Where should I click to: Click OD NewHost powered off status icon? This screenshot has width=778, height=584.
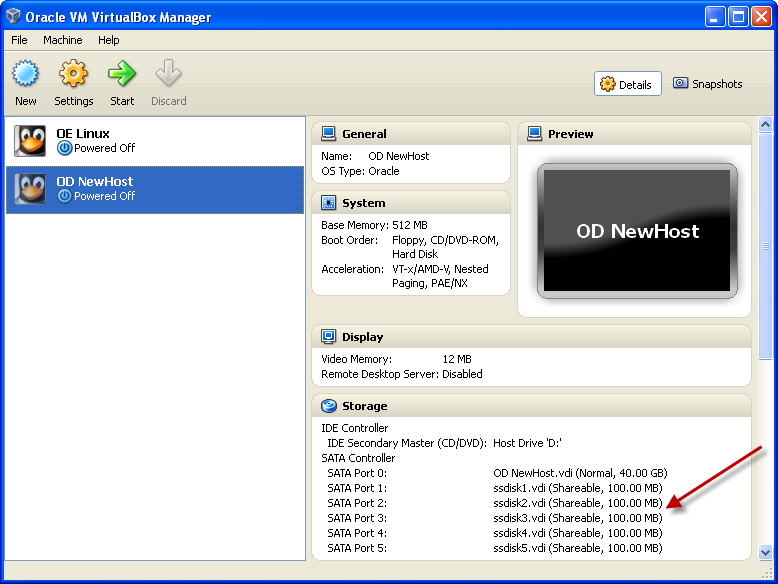click(65, 196)
